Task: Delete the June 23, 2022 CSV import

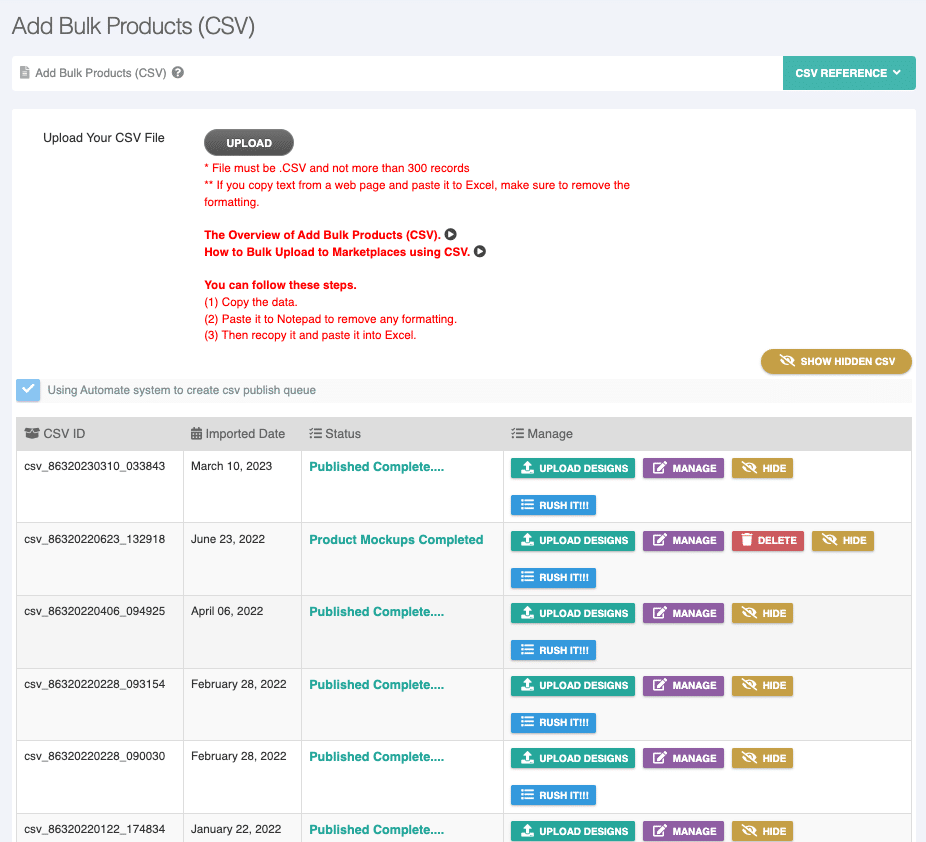Action: point(768,541)
